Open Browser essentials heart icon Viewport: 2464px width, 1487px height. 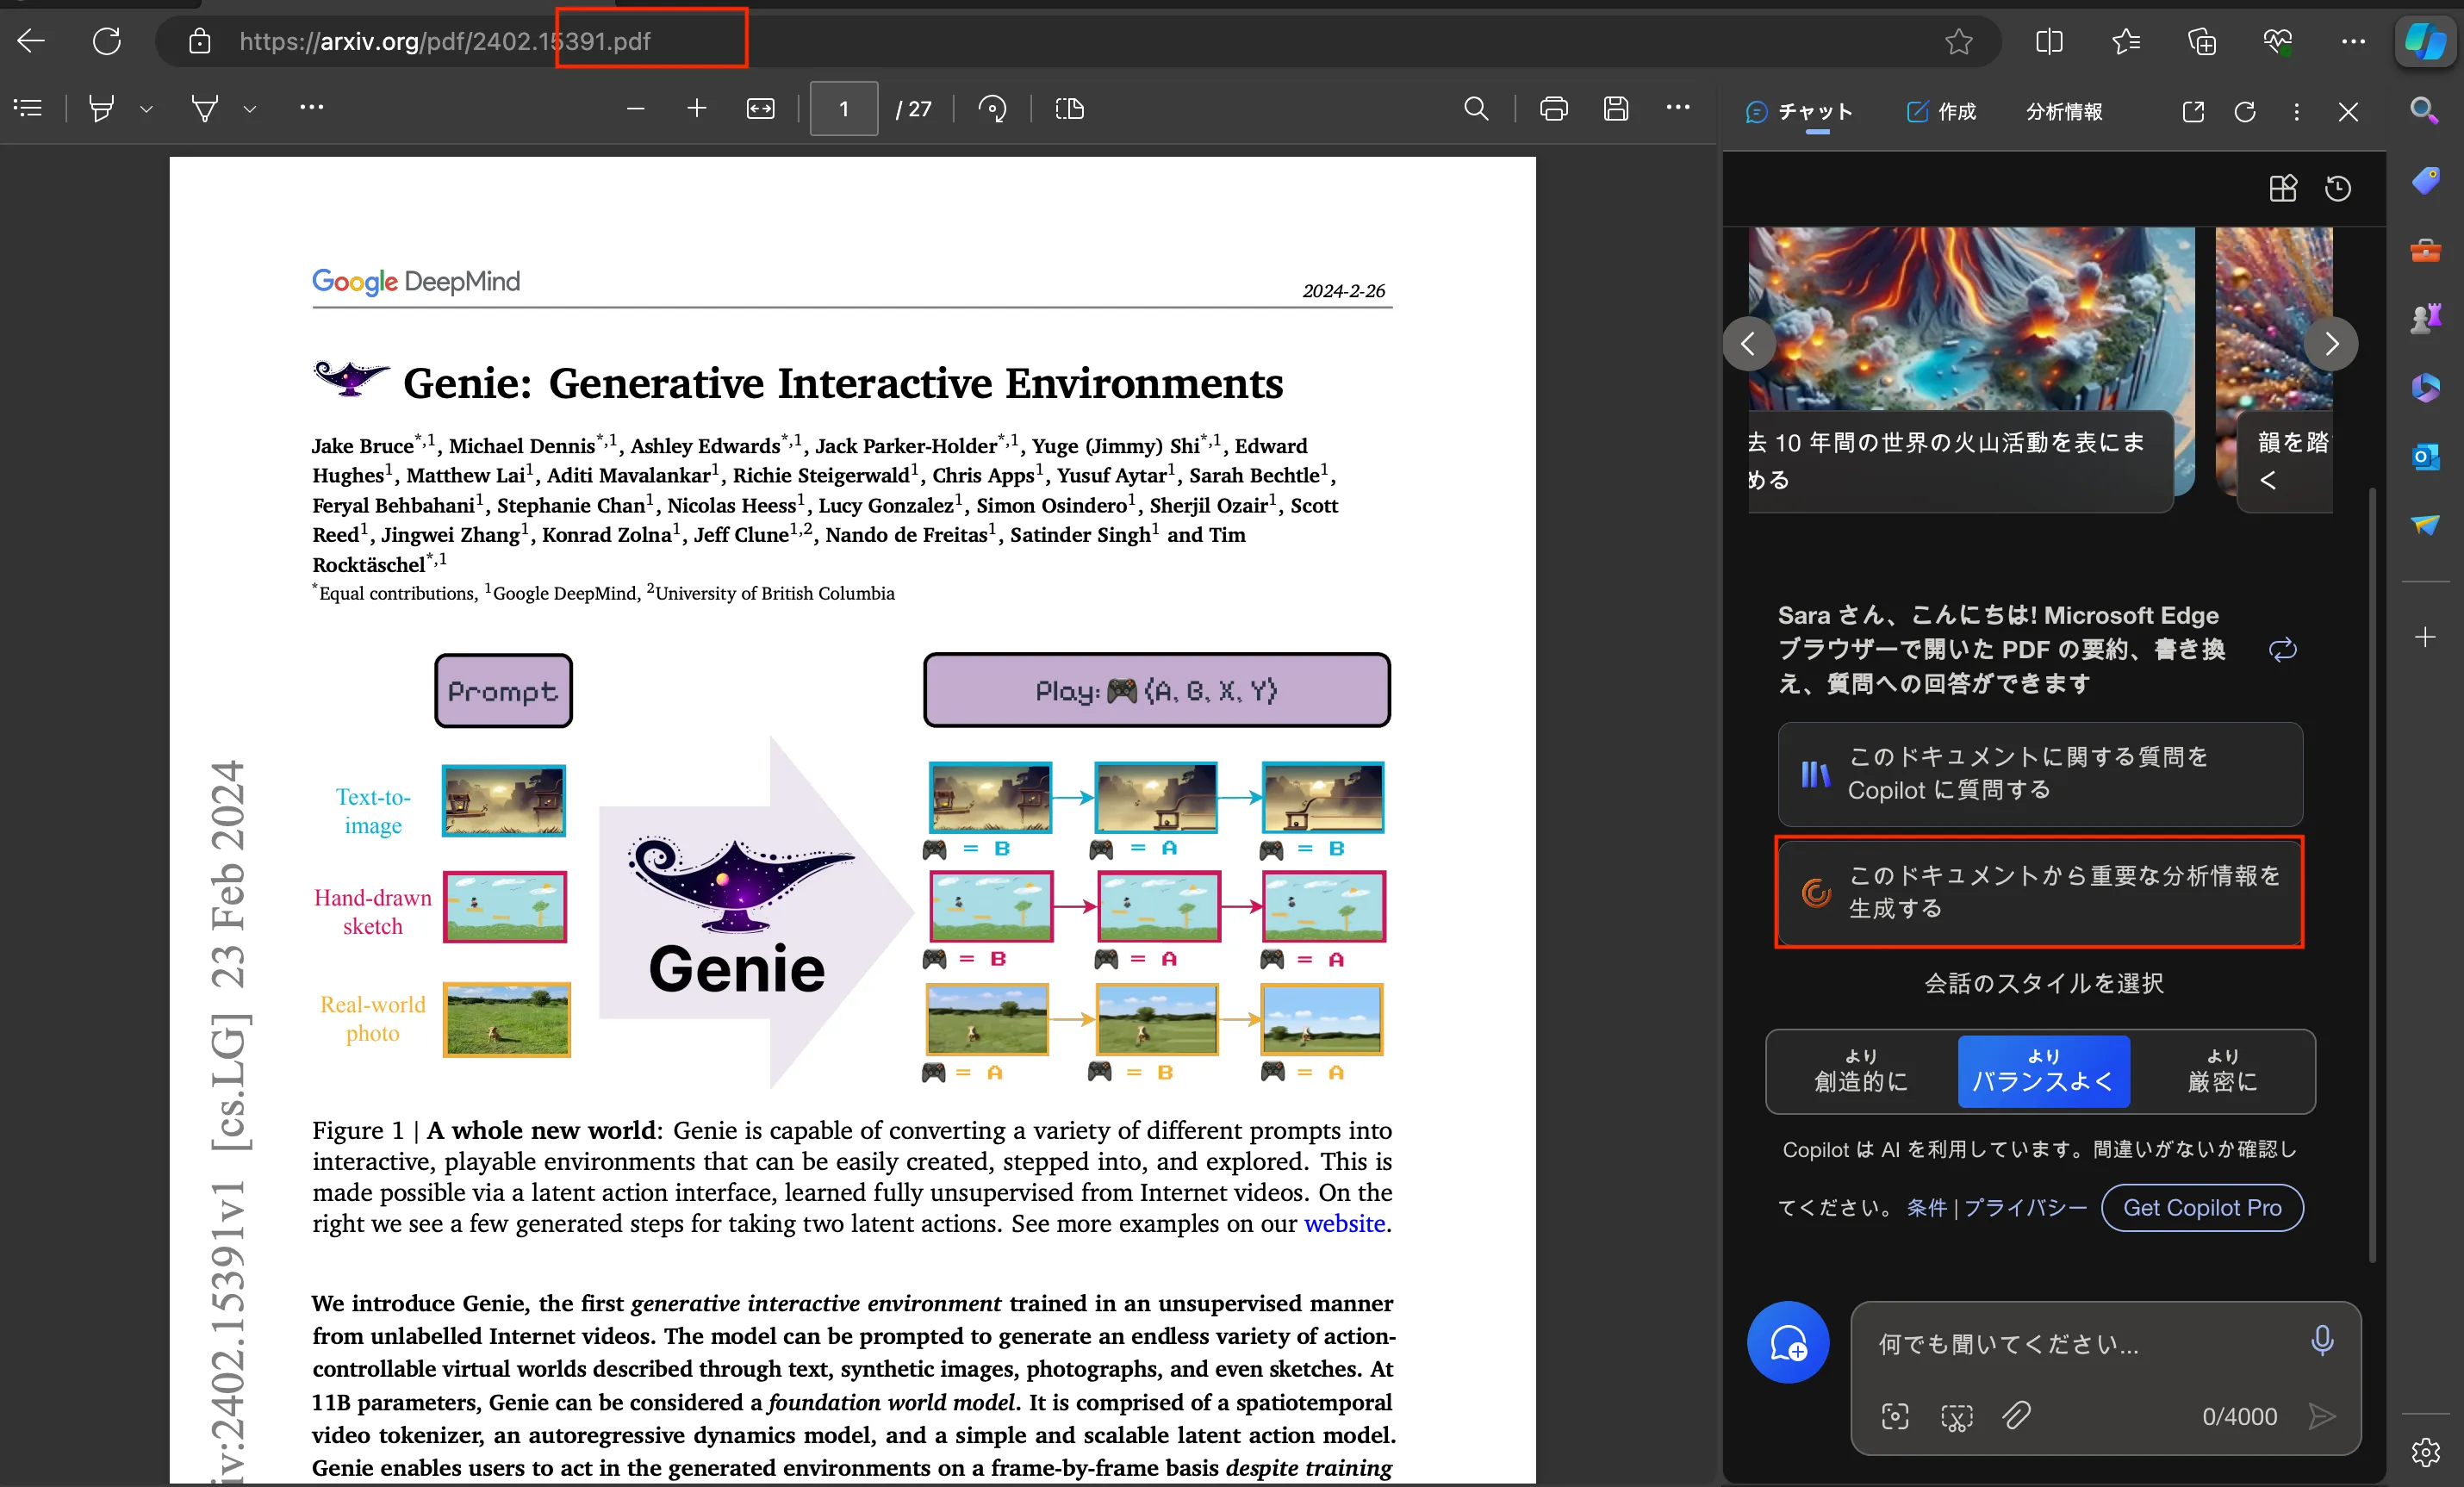tap(2278, 41)
